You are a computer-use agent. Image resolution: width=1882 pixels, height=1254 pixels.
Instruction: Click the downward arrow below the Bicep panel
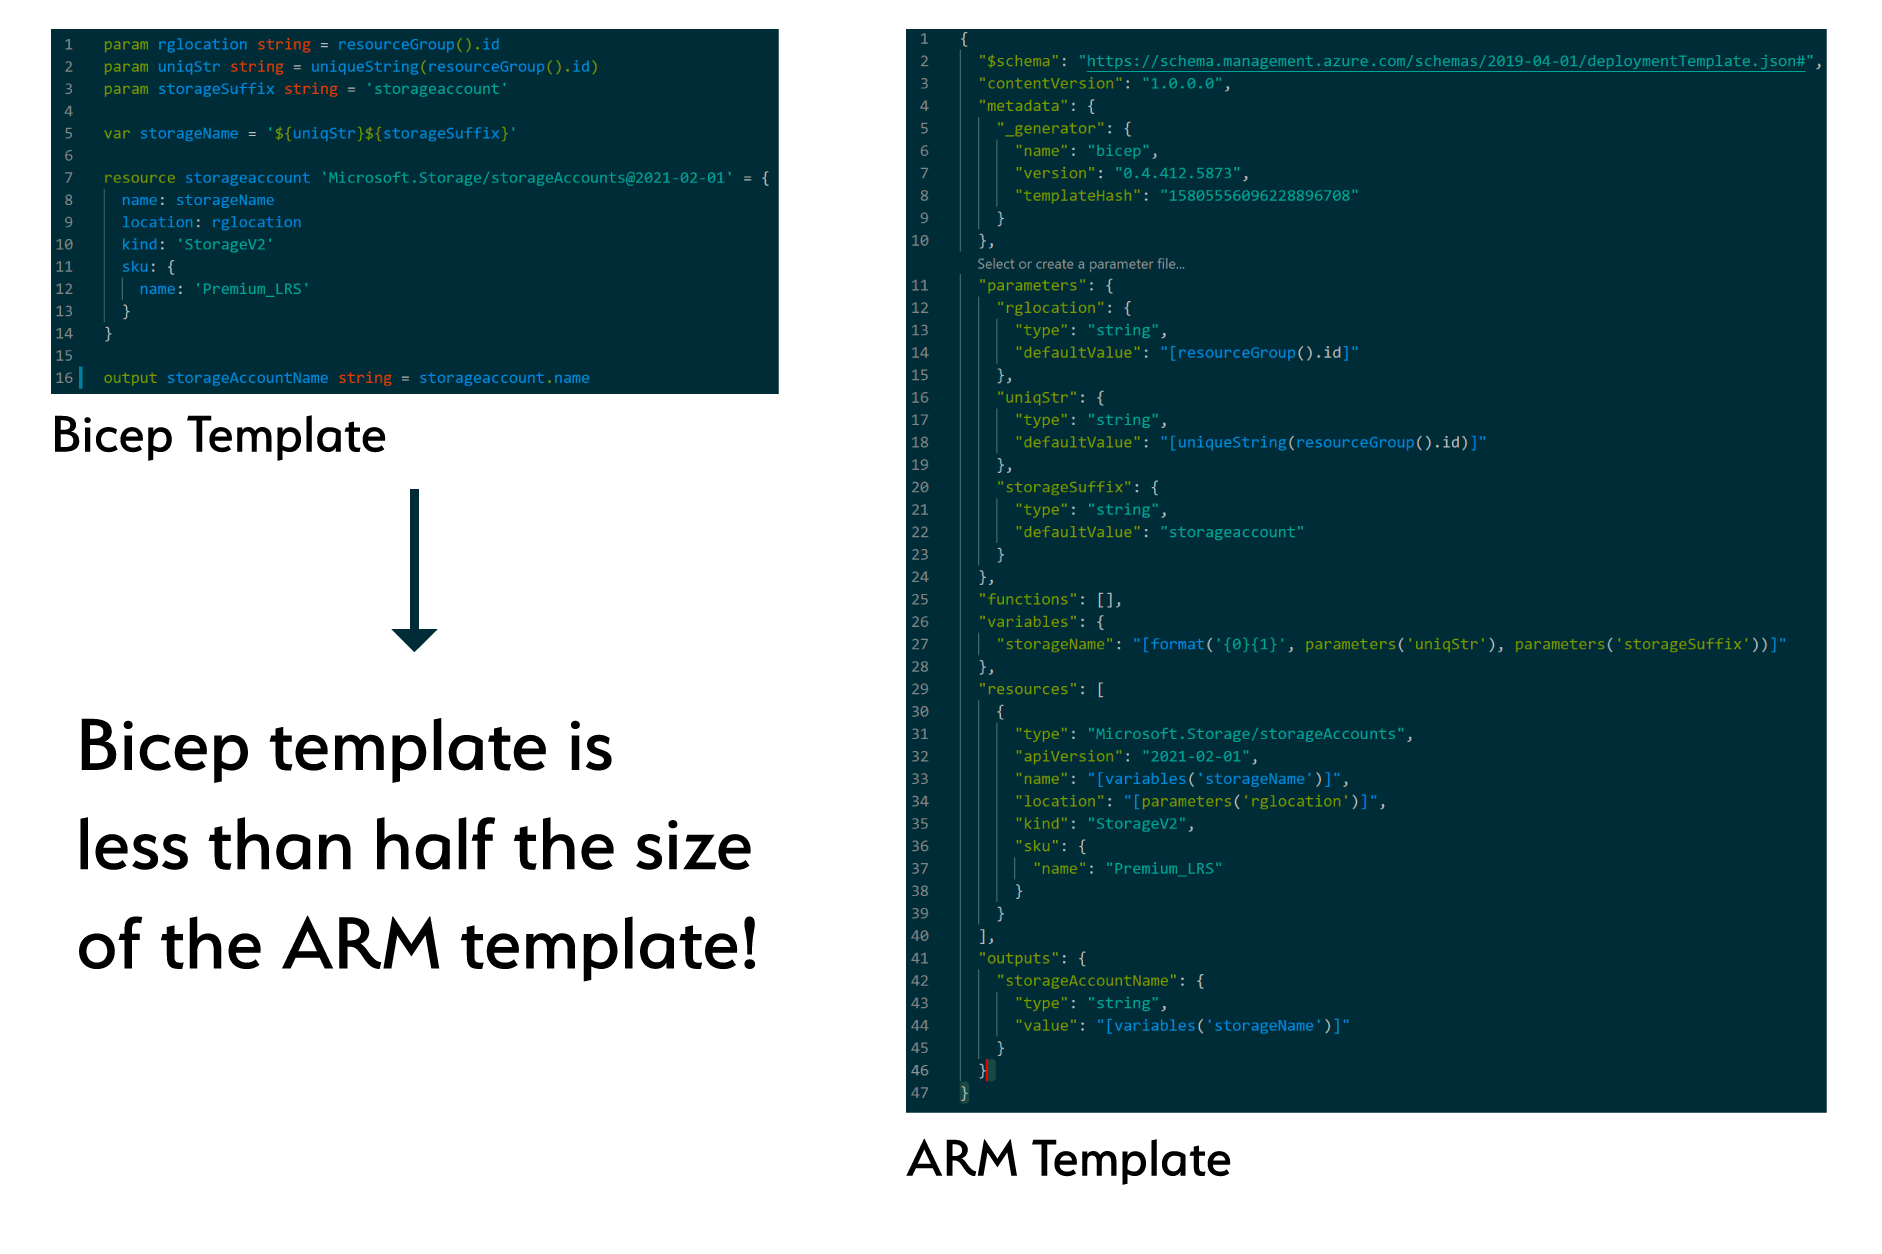414,571
